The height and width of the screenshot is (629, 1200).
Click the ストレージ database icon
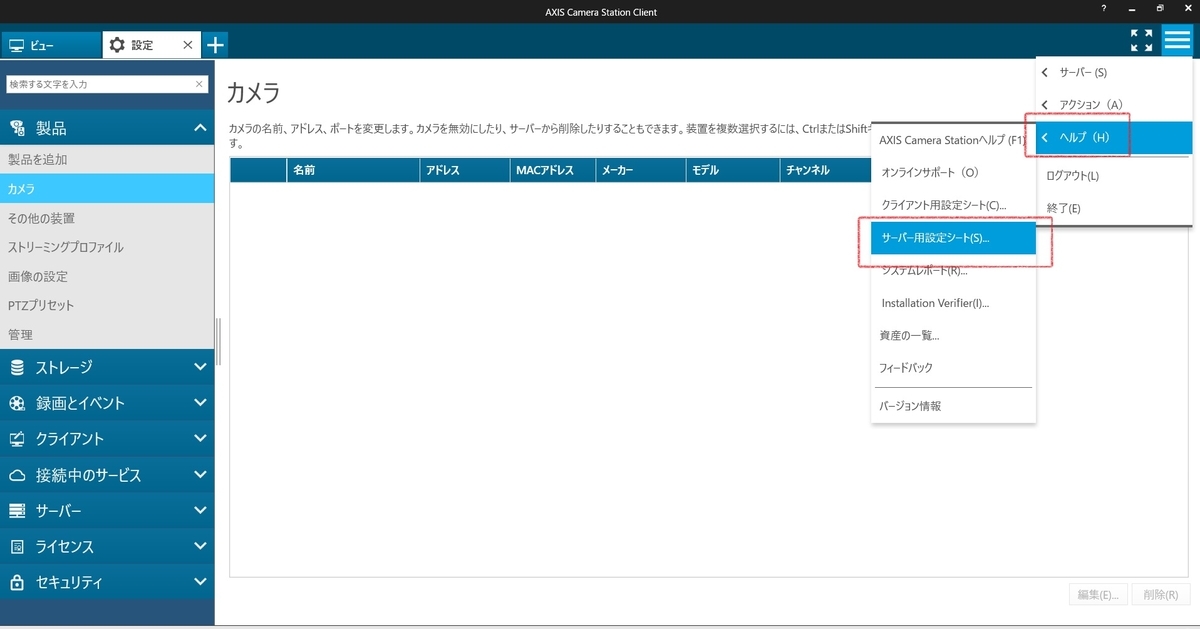pyautogui.click(x=17, y=367)
